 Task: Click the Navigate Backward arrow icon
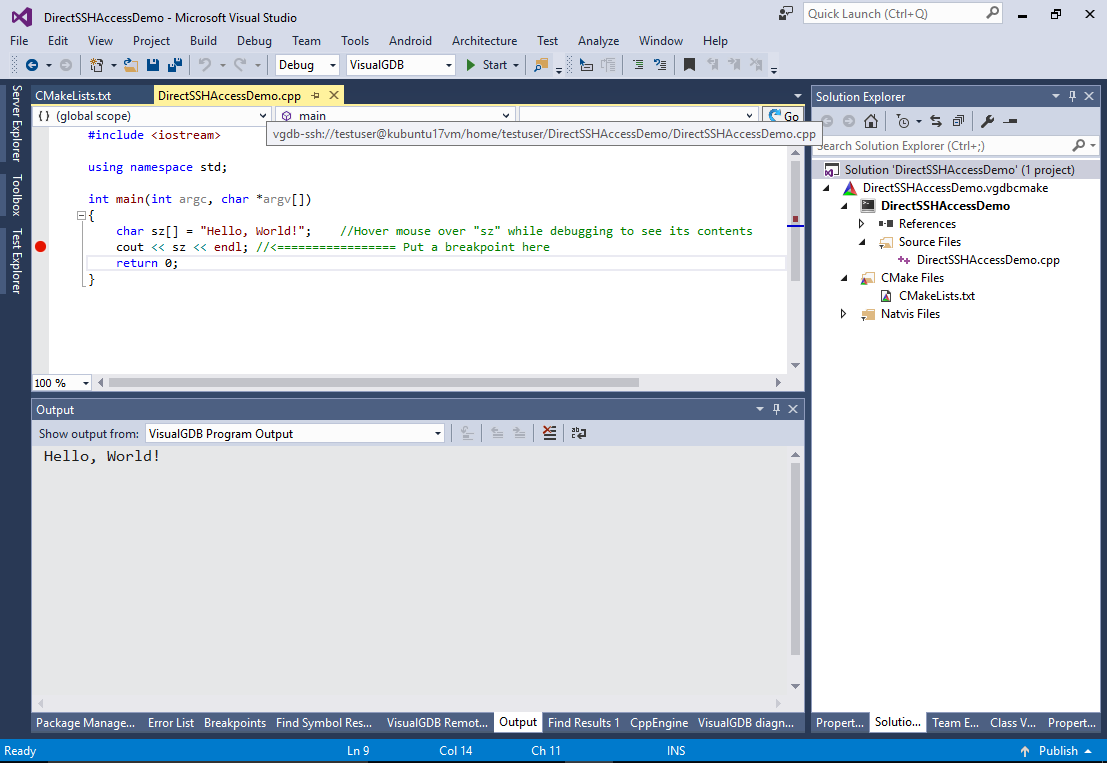tap(32, 65)
